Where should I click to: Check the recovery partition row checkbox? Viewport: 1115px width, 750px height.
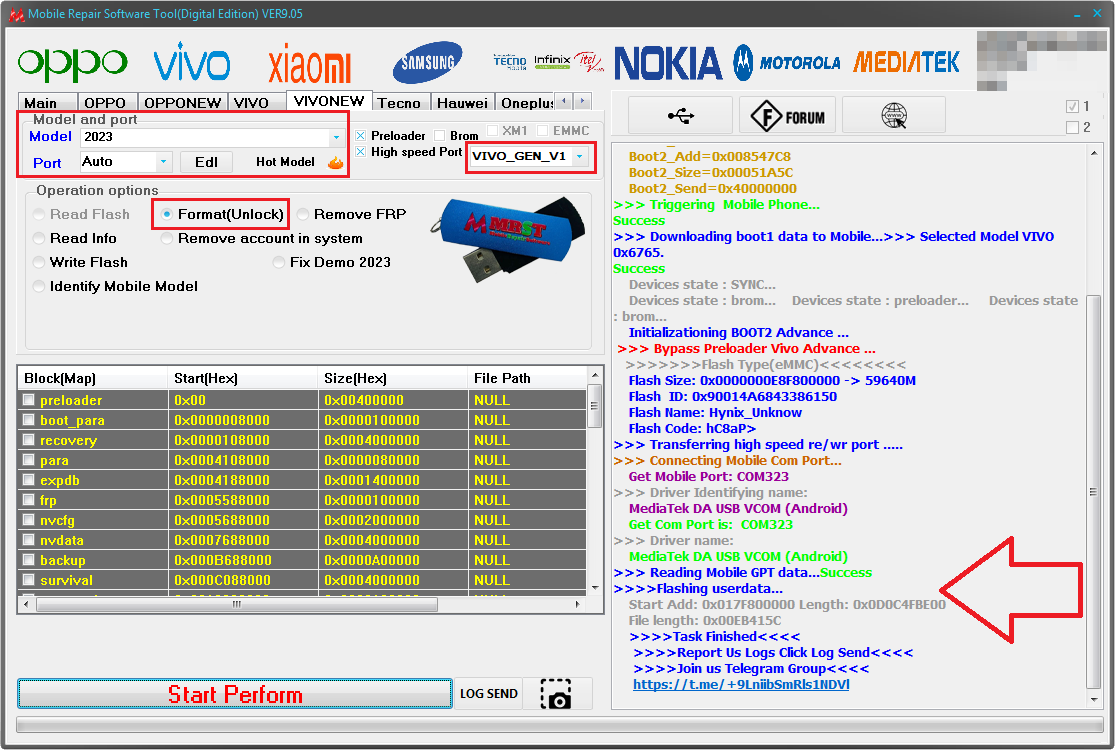click(28, 440)
